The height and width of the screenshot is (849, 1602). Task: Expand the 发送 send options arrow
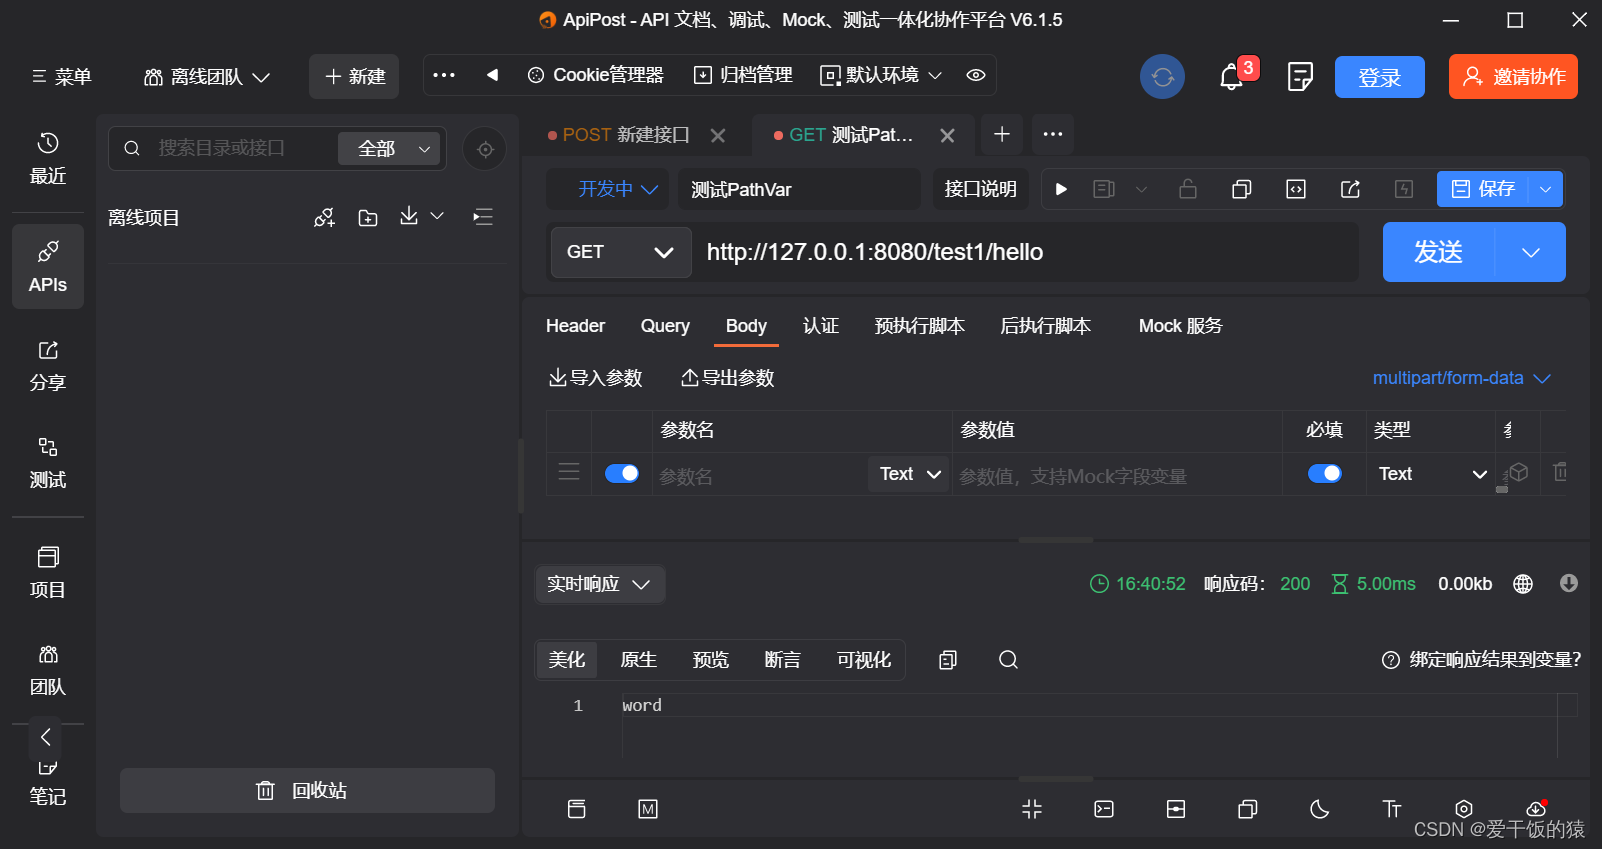coord(1530,252)
